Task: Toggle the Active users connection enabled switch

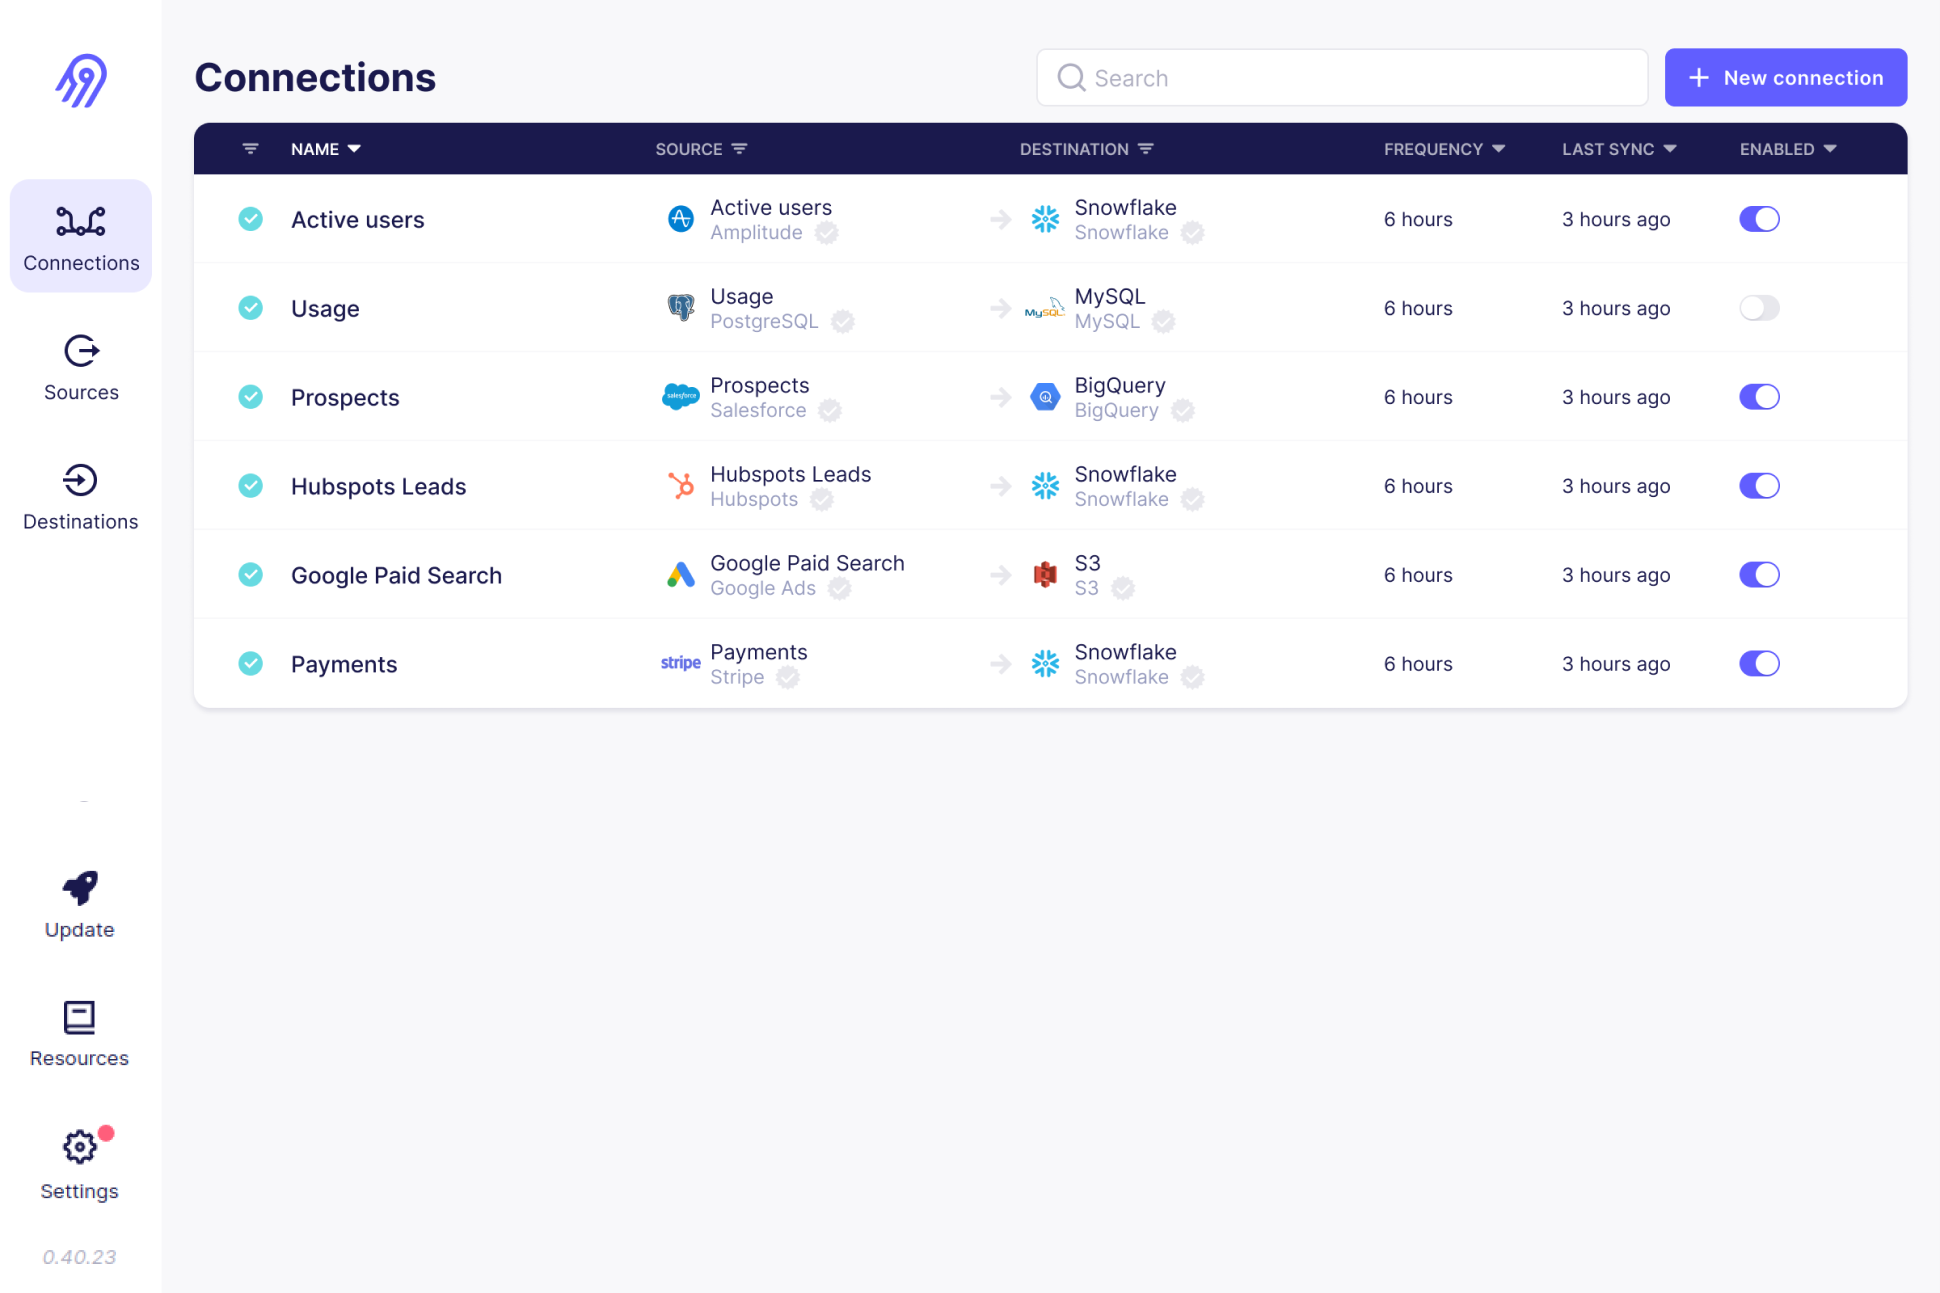Action: pos(1760,219)
